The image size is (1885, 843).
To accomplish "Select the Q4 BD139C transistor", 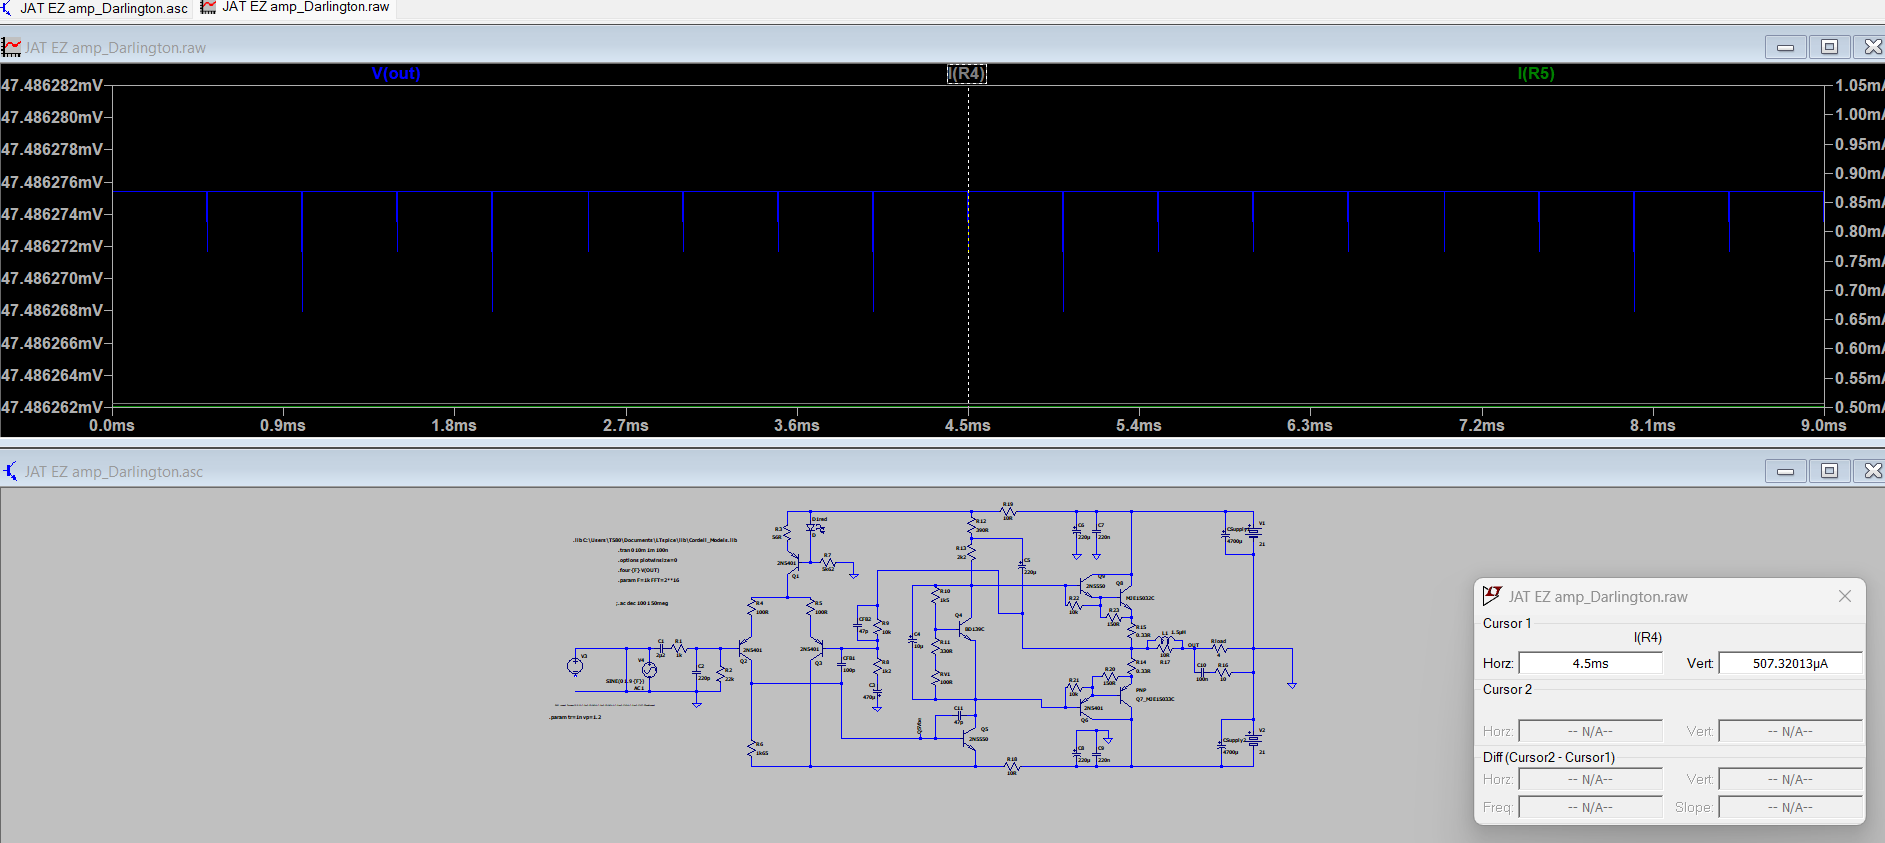I will click(x=966, y=630).
